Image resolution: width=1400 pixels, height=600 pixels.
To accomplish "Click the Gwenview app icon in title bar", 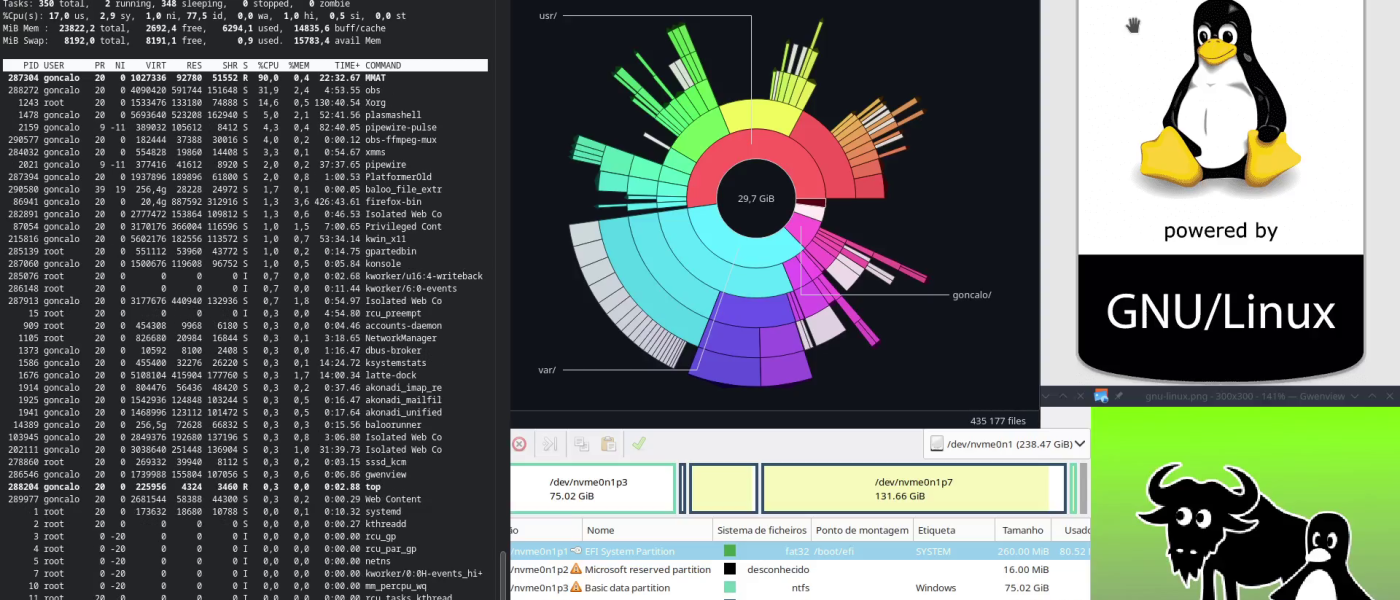I will click(x=1101, y=396).
